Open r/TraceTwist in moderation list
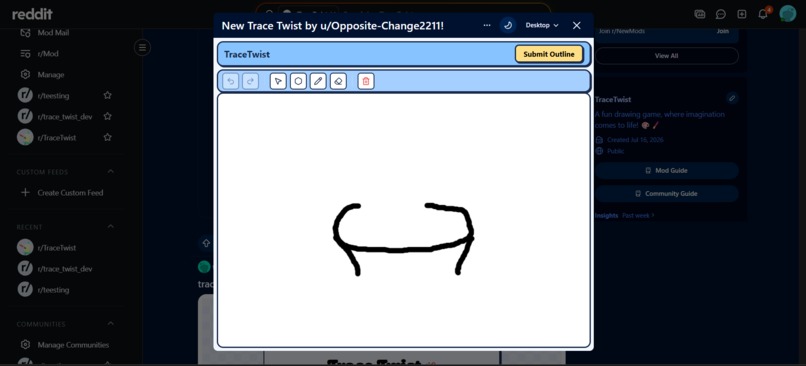The image size is (806, 366). [57, 138]
